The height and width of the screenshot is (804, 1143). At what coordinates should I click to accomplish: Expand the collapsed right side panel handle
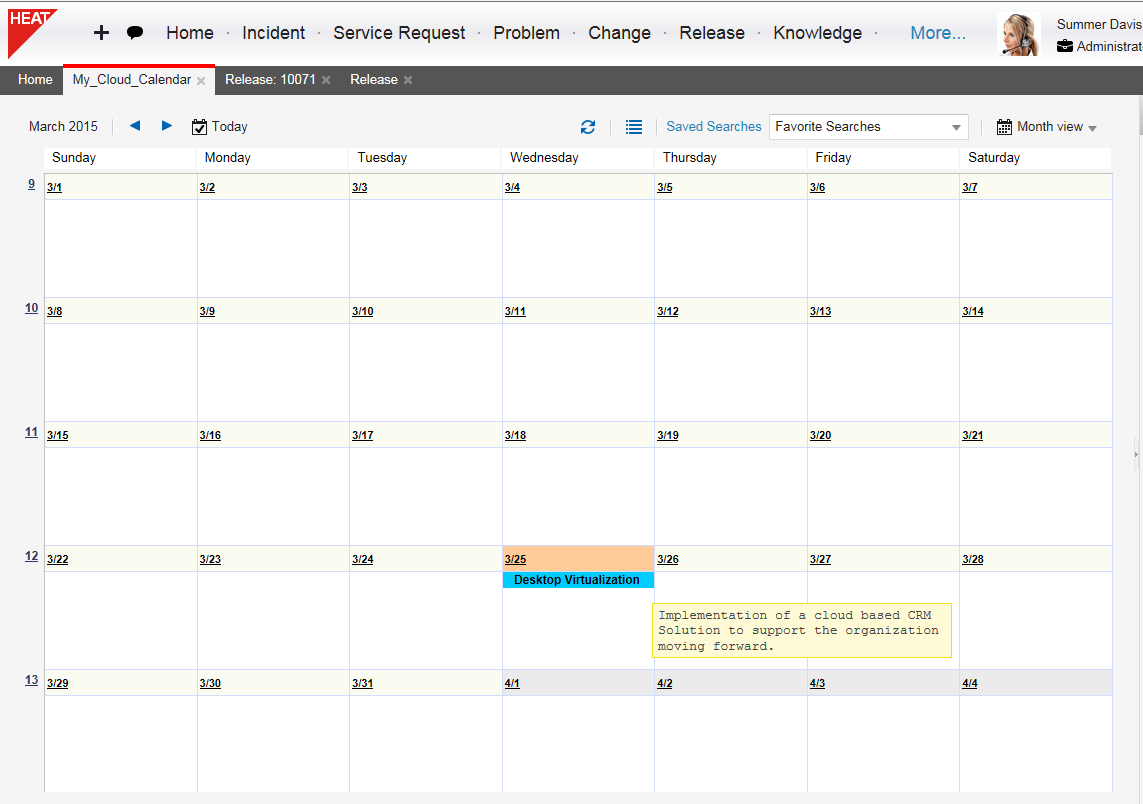[x=1136, y=454]
